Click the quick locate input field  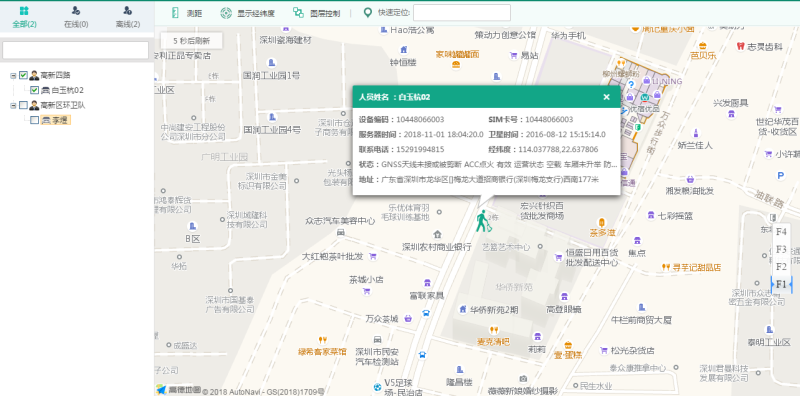[x=462, y=13]
